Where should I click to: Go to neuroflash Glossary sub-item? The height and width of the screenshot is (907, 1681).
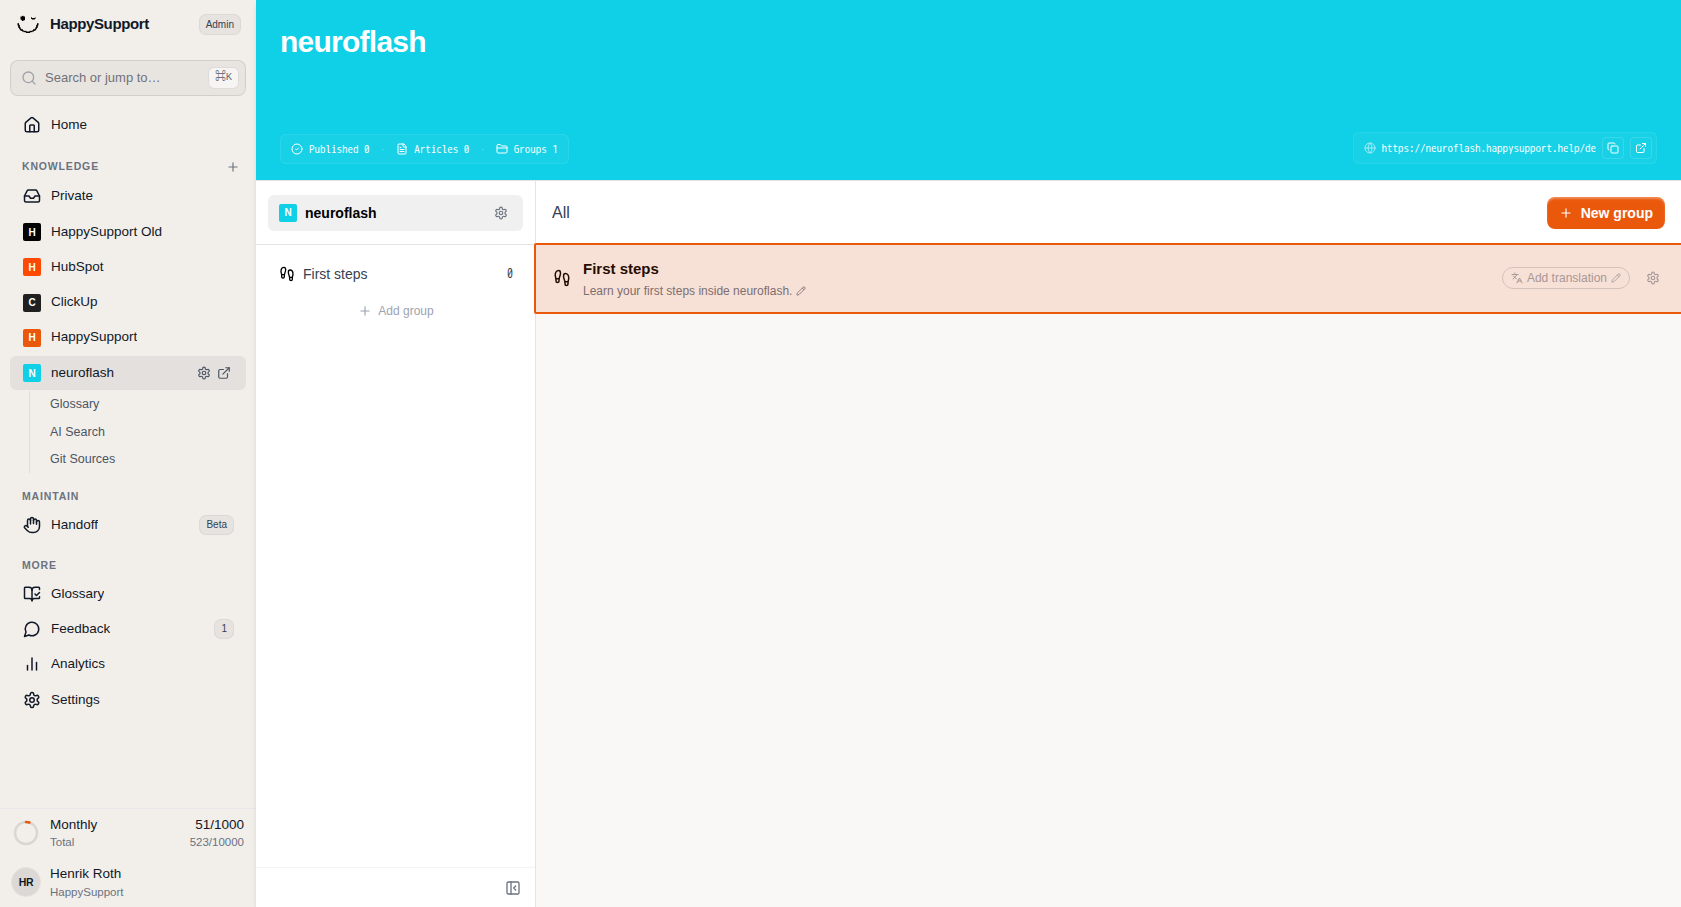(x=75, y=404)
